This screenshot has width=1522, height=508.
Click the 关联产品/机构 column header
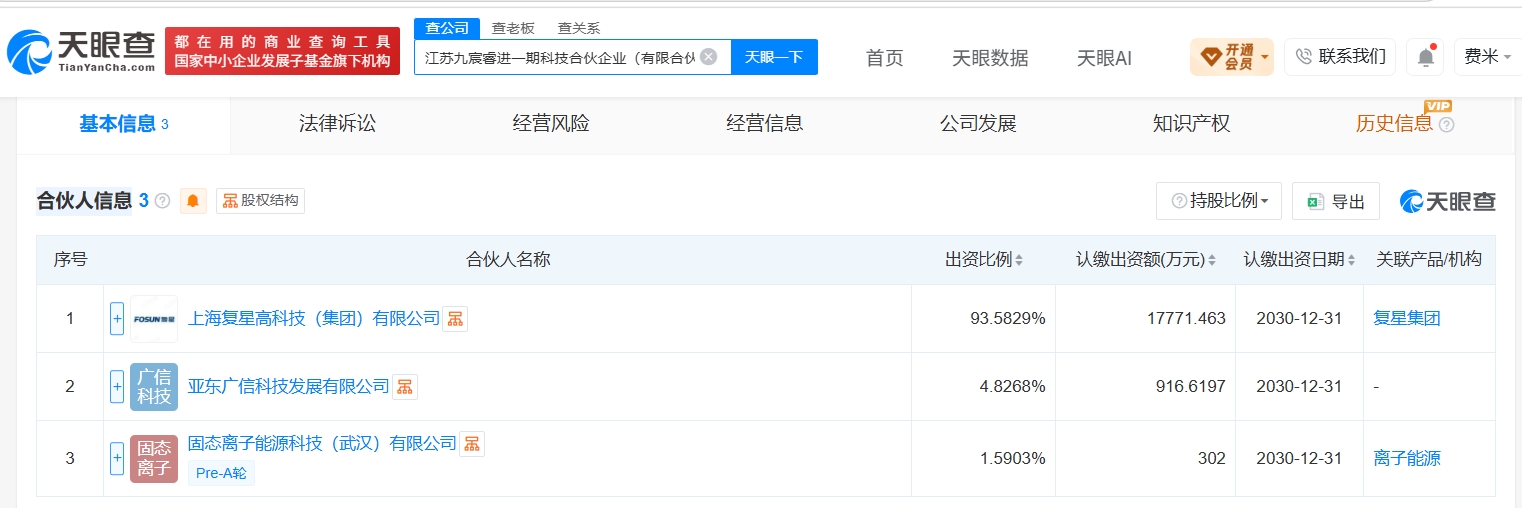coord(1429,260)
